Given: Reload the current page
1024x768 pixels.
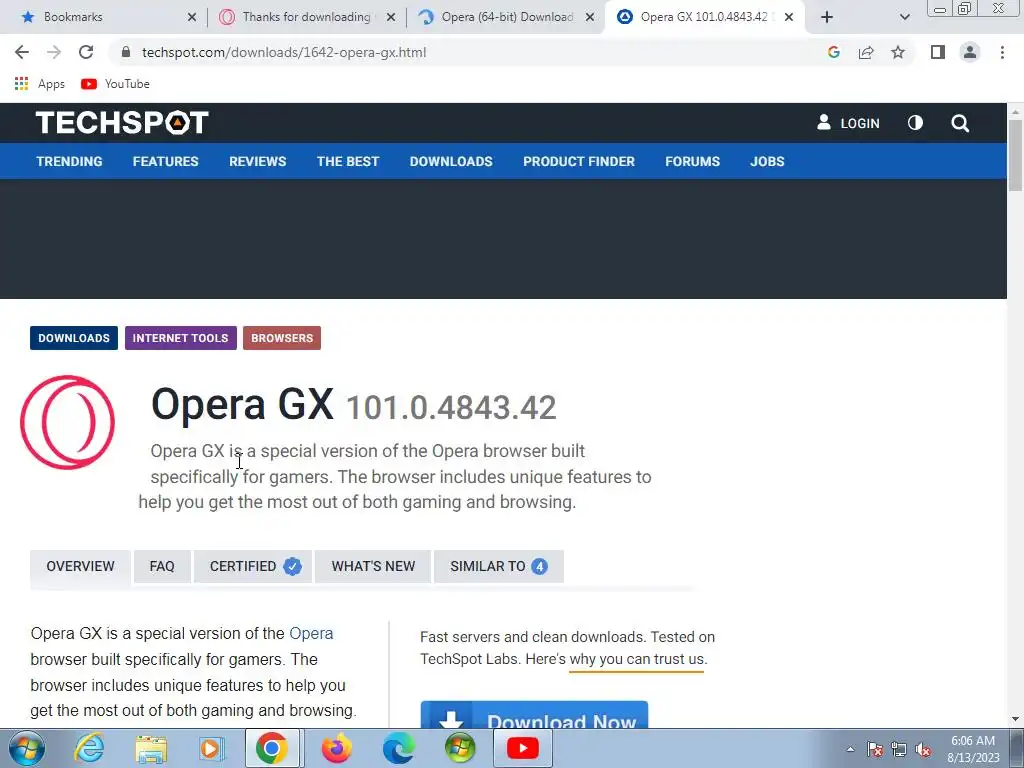Looking at the screenshot, I should [86, 52].
